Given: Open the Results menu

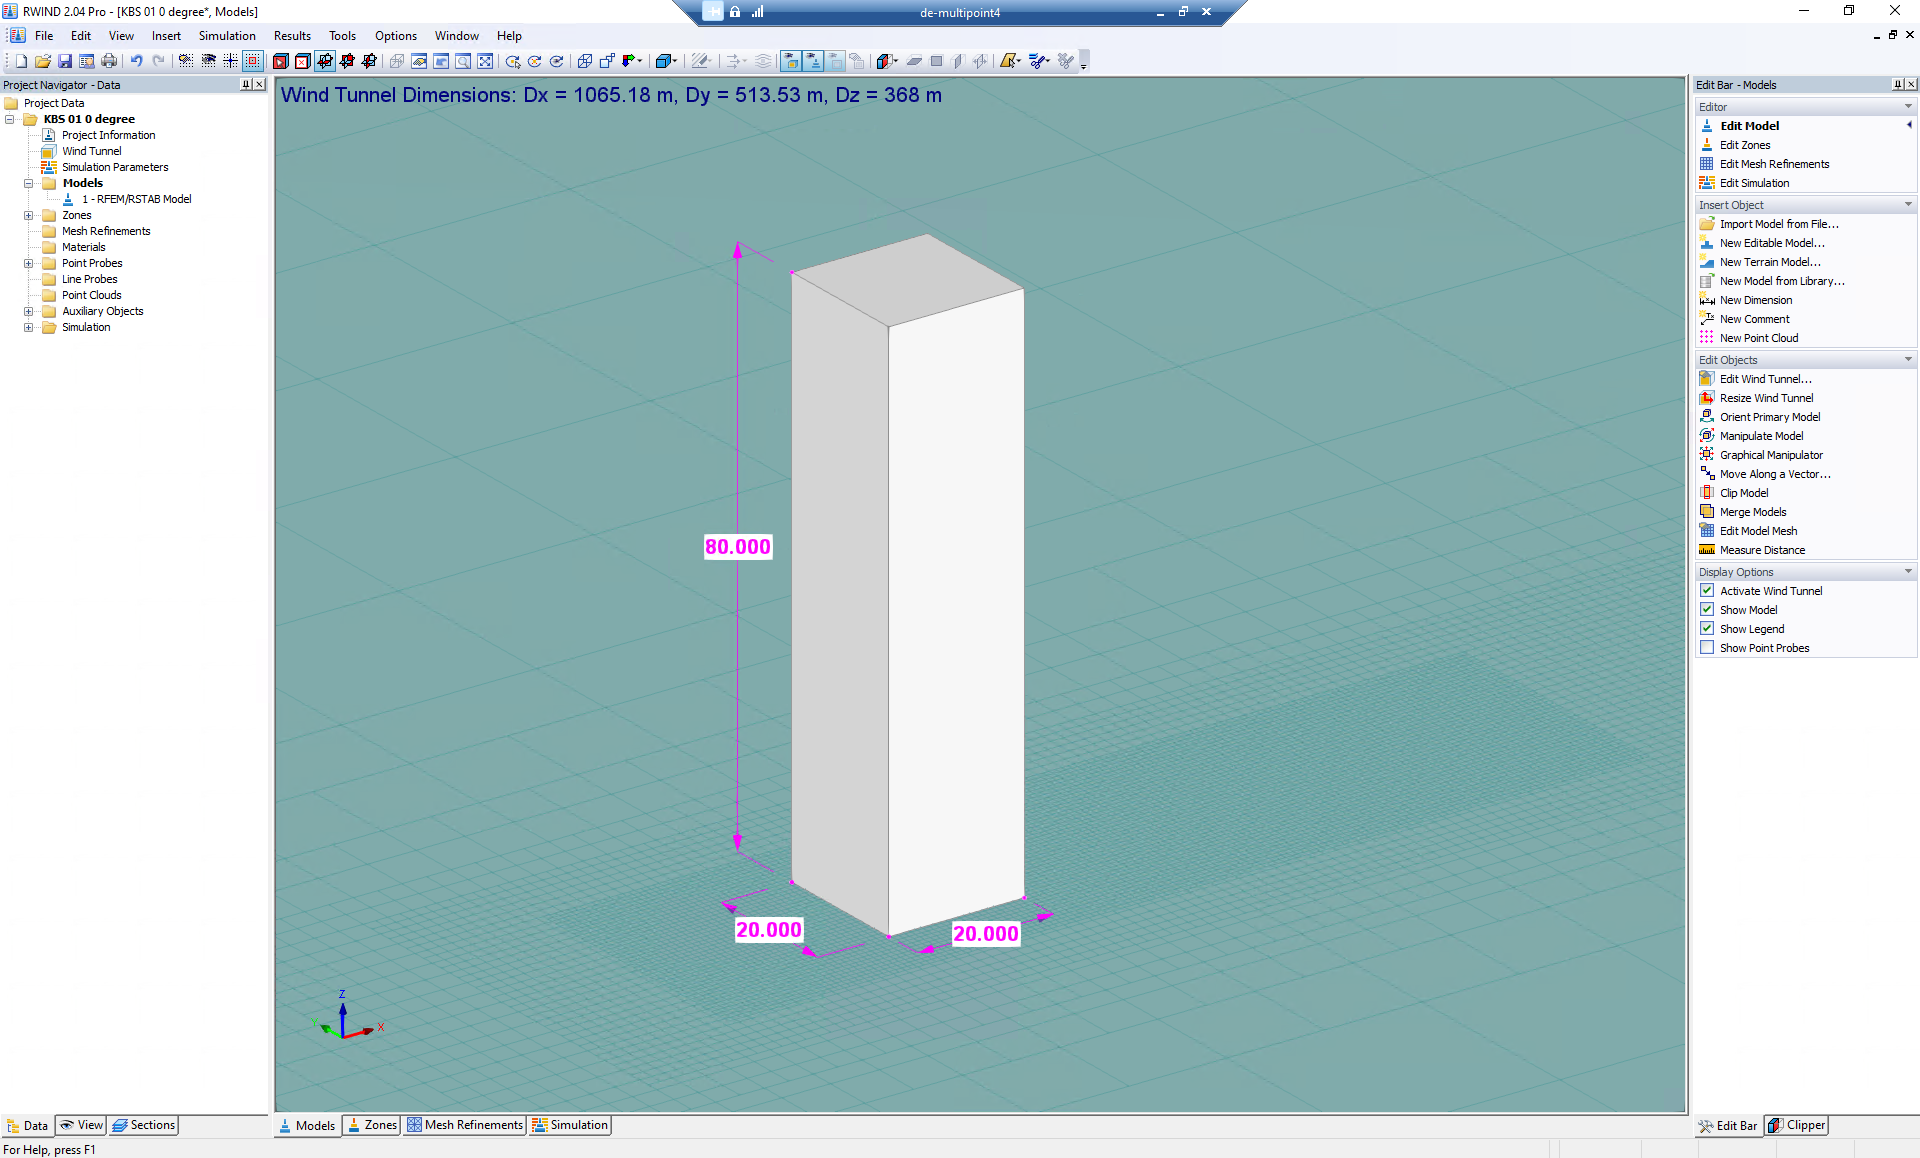Looking at the screenshot, I should click(x=292, y=36).
